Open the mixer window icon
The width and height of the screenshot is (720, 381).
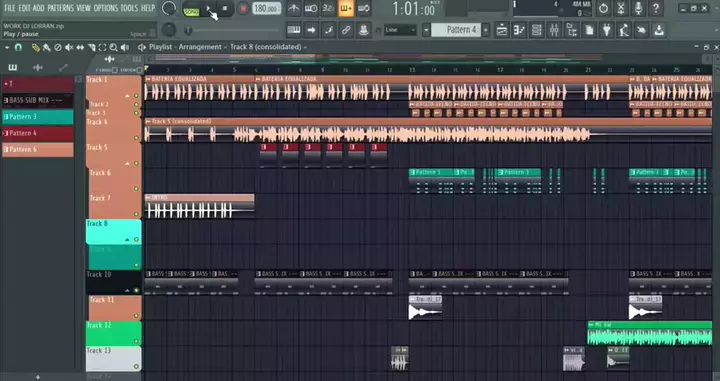pos(554,30)
